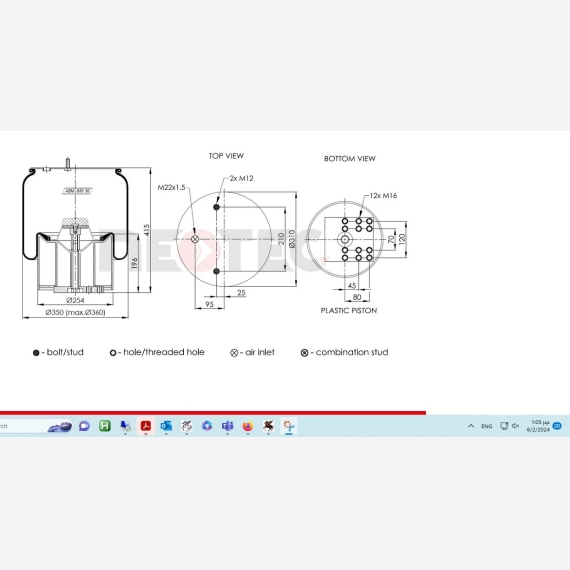
Task: Click in the taskbar search box
Action: pyautogui.click(x=36, y=426)
